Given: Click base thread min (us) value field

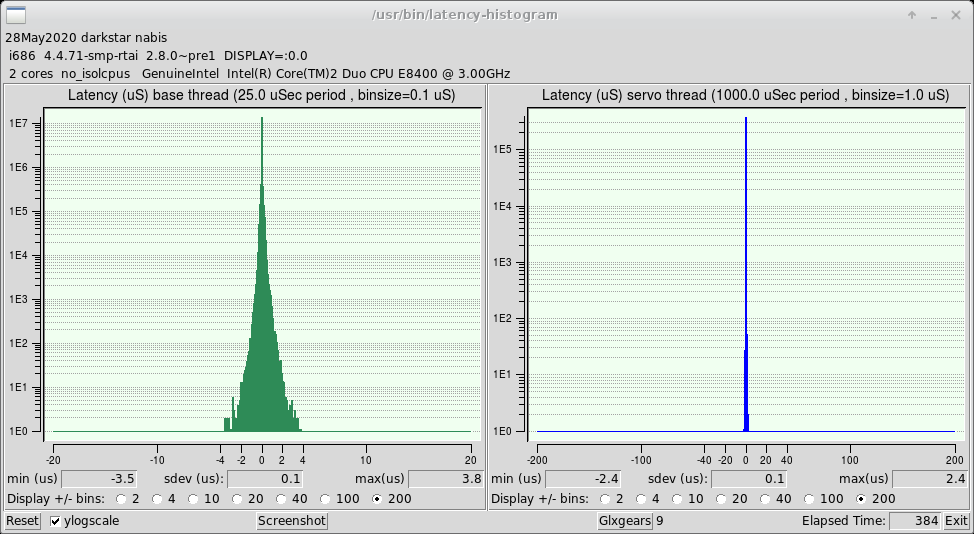Looking at the screenshot, I should (x=99, y=479).
